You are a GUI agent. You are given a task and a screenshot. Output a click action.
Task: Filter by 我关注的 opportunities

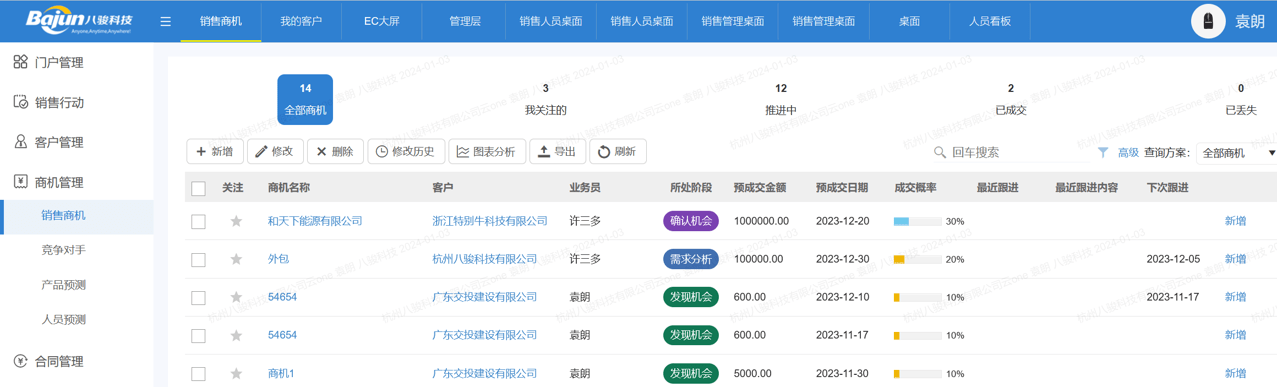point(545,99)
